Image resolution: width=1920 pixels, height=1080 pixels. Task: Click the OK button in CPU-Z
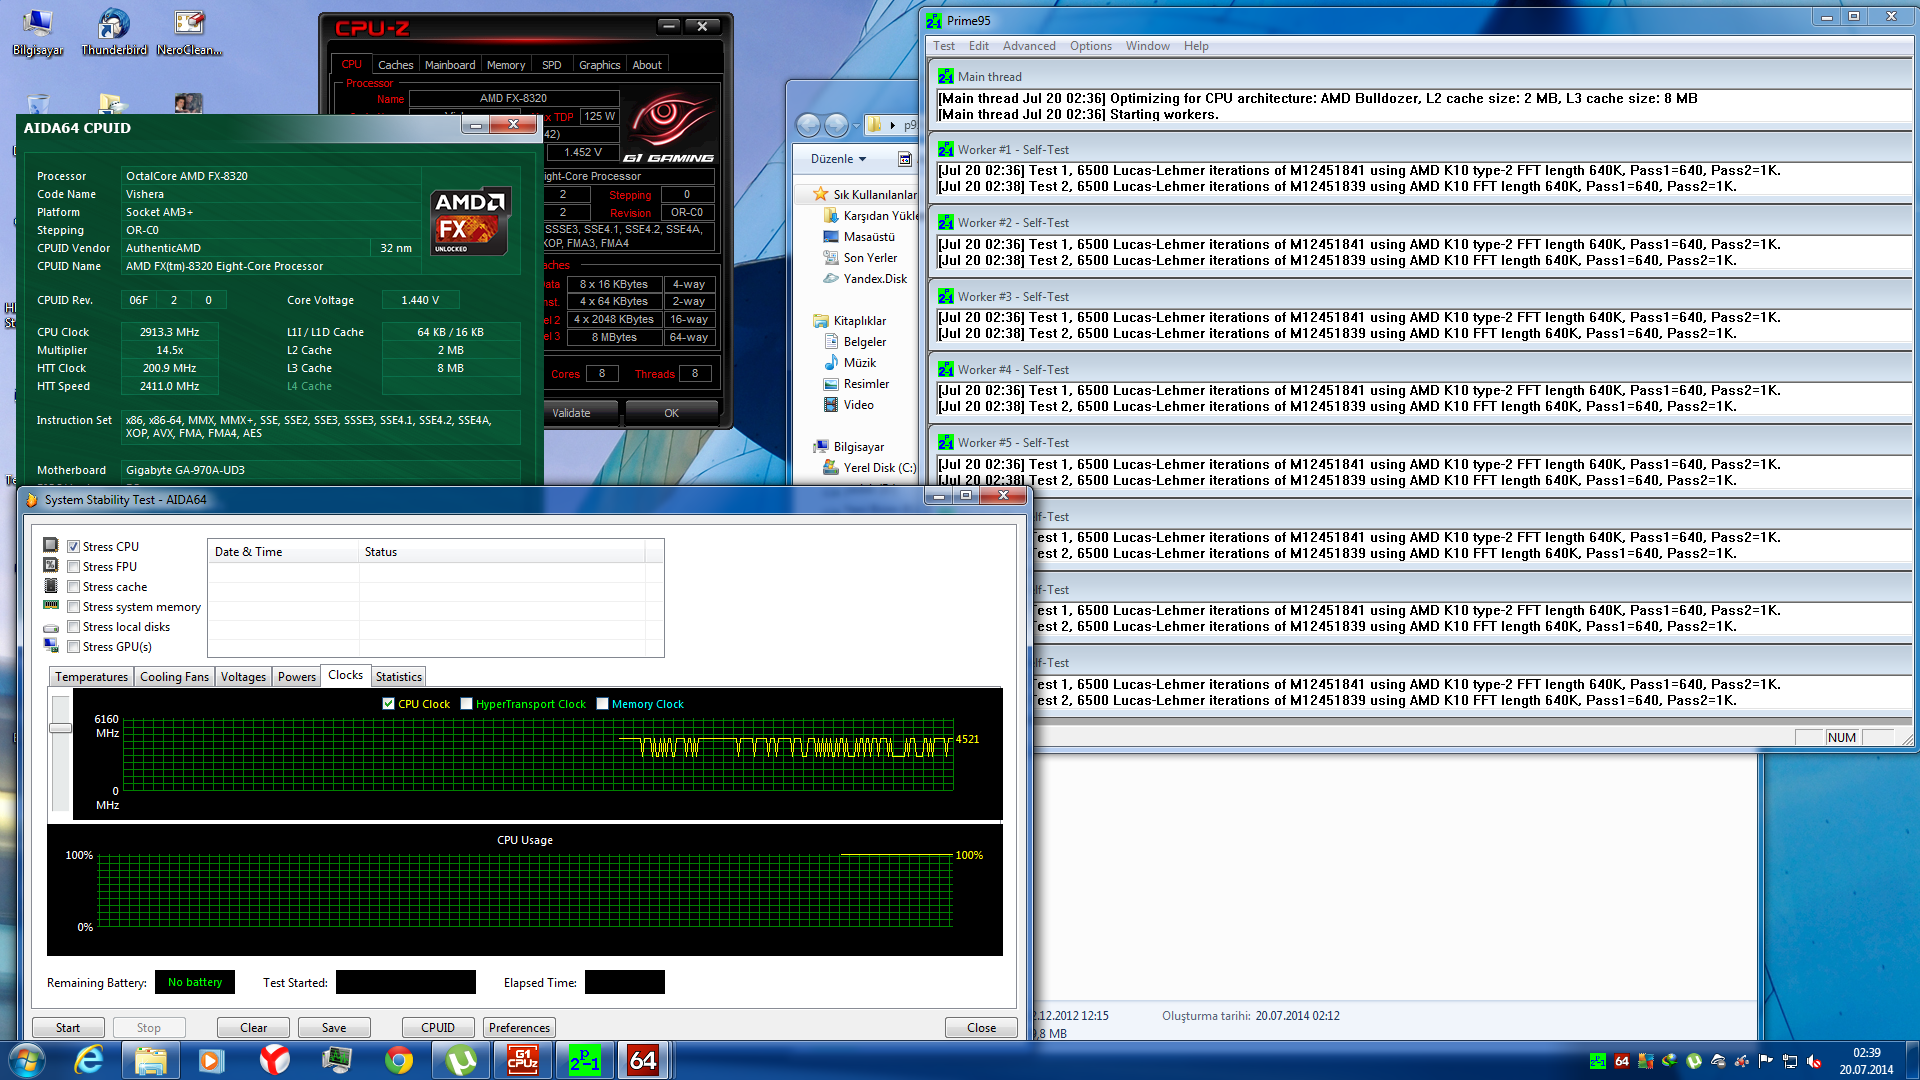point(671,413)
